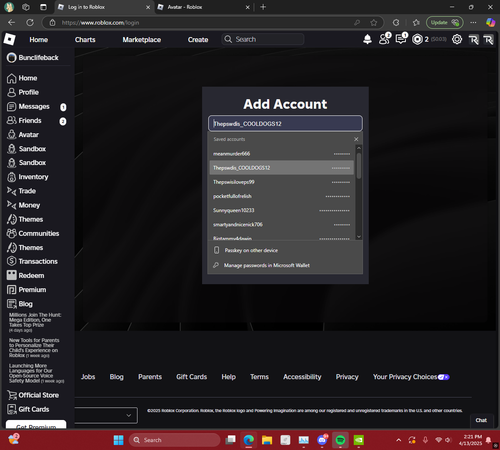Open the Accessibility footer link
Image resolution: width=500 pixels, height=450 pixels.
coord(302,377)
